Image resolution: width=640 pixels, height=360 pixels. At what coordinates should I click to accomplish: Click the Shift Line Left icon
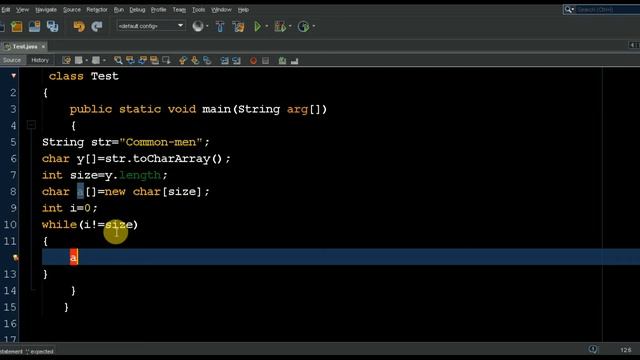click(224, 61)
